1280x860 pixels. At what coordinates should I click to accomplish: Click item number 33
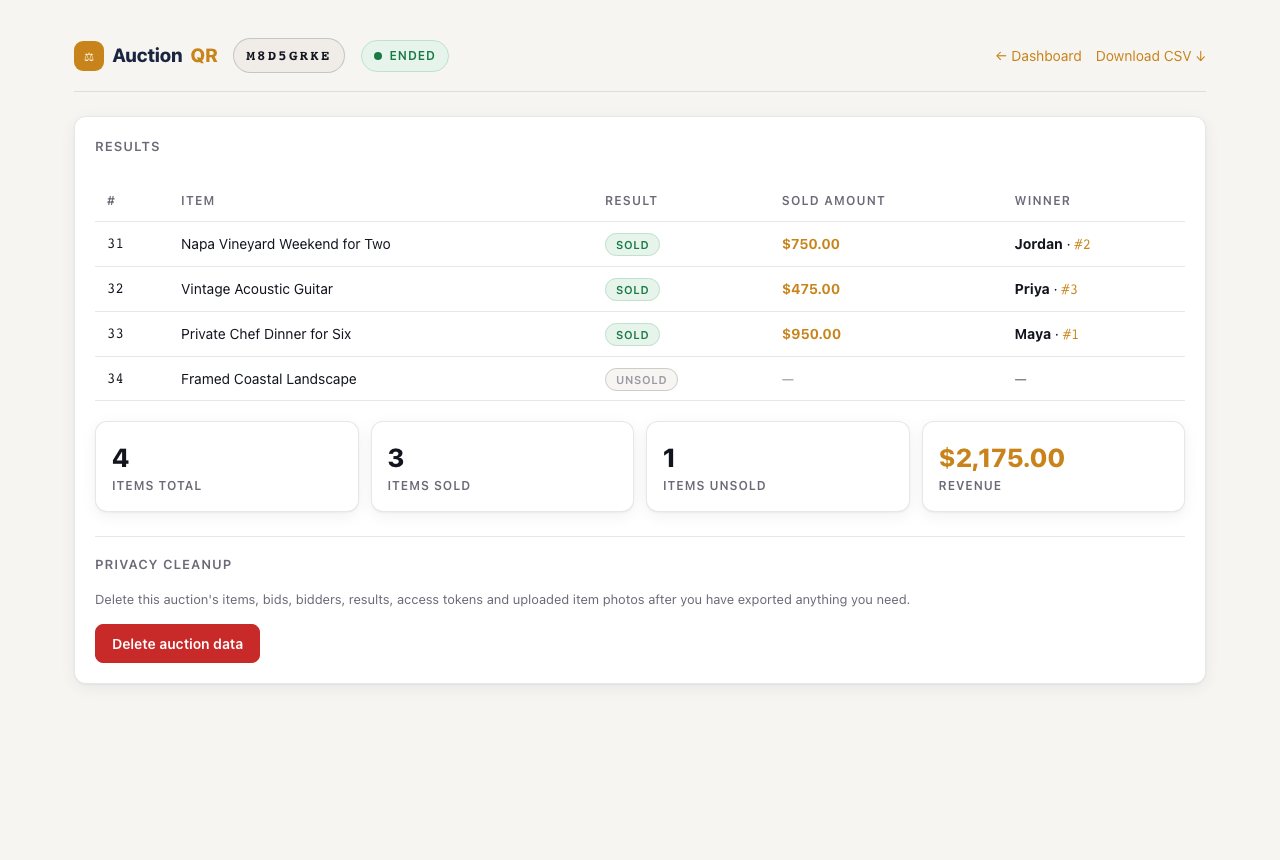115,334
